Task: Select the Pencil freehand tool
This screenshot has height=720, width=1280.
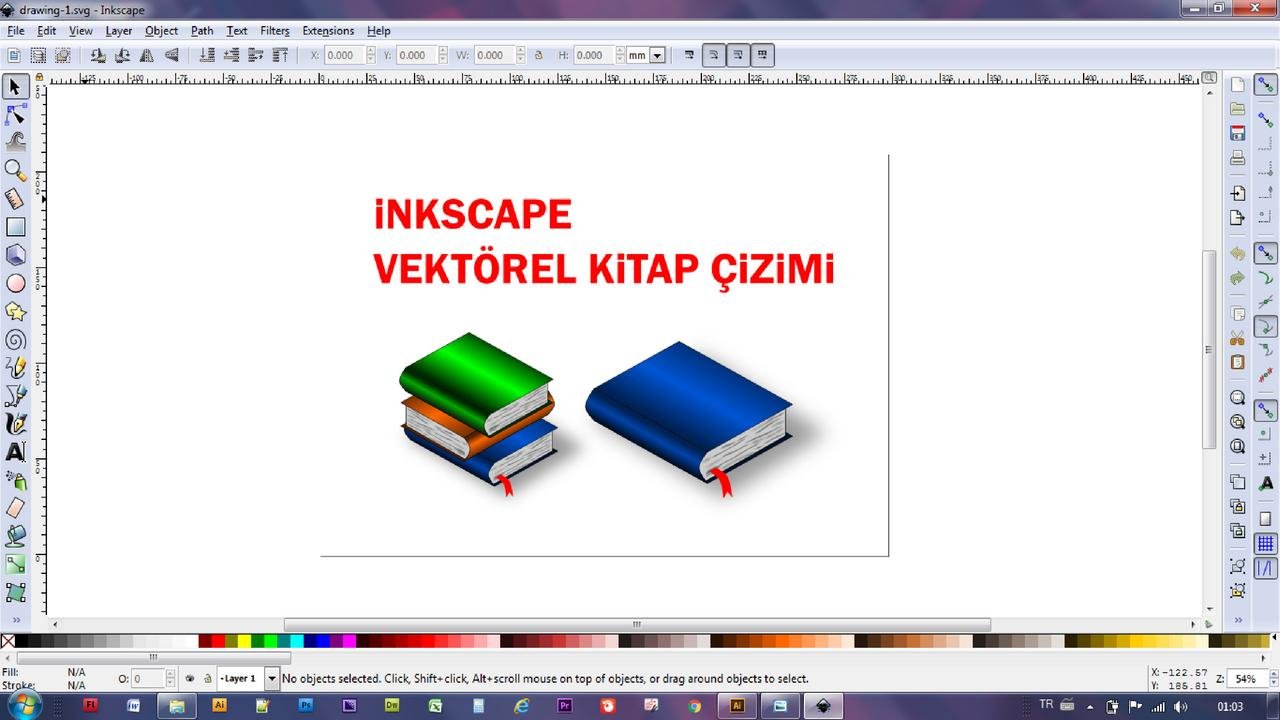Action: click(x=15, y=368)
